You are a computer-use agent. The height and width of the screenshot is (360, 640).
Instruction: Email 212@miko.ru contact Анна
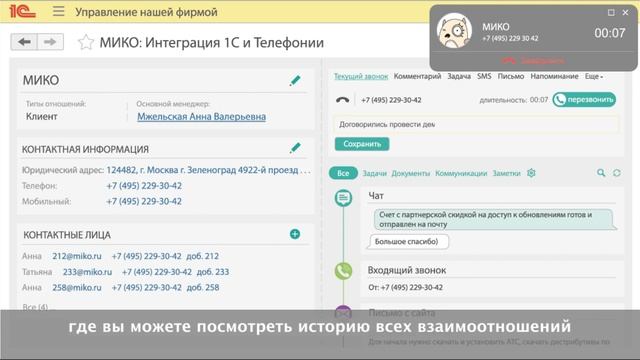click(77, 256)
